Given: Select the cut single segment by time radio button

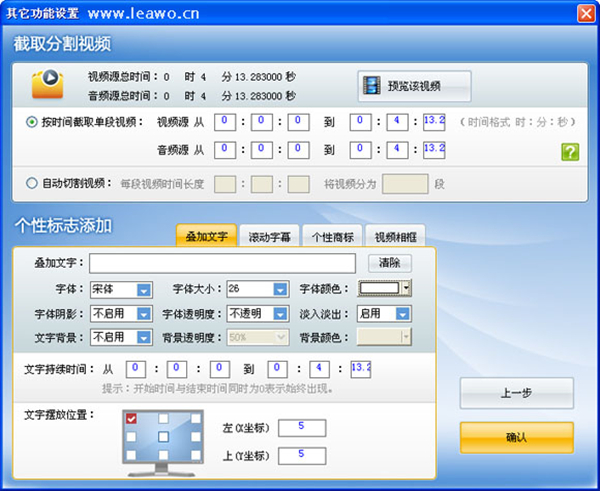Looking at the screenshot, I should pos(31,122).
